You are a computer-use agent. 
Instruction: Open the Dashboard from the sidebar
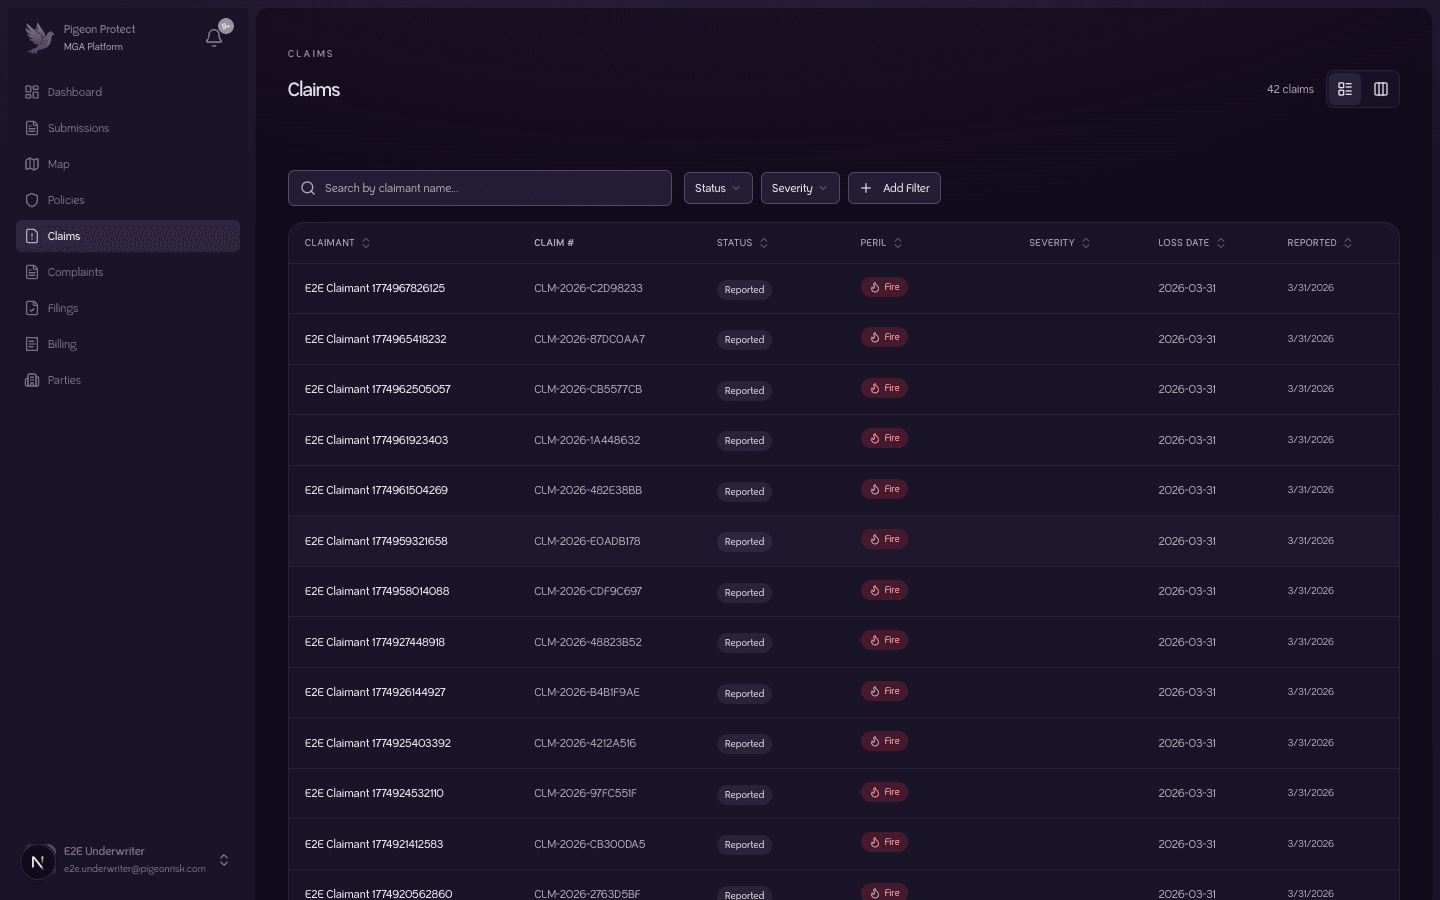pos(33,92)
